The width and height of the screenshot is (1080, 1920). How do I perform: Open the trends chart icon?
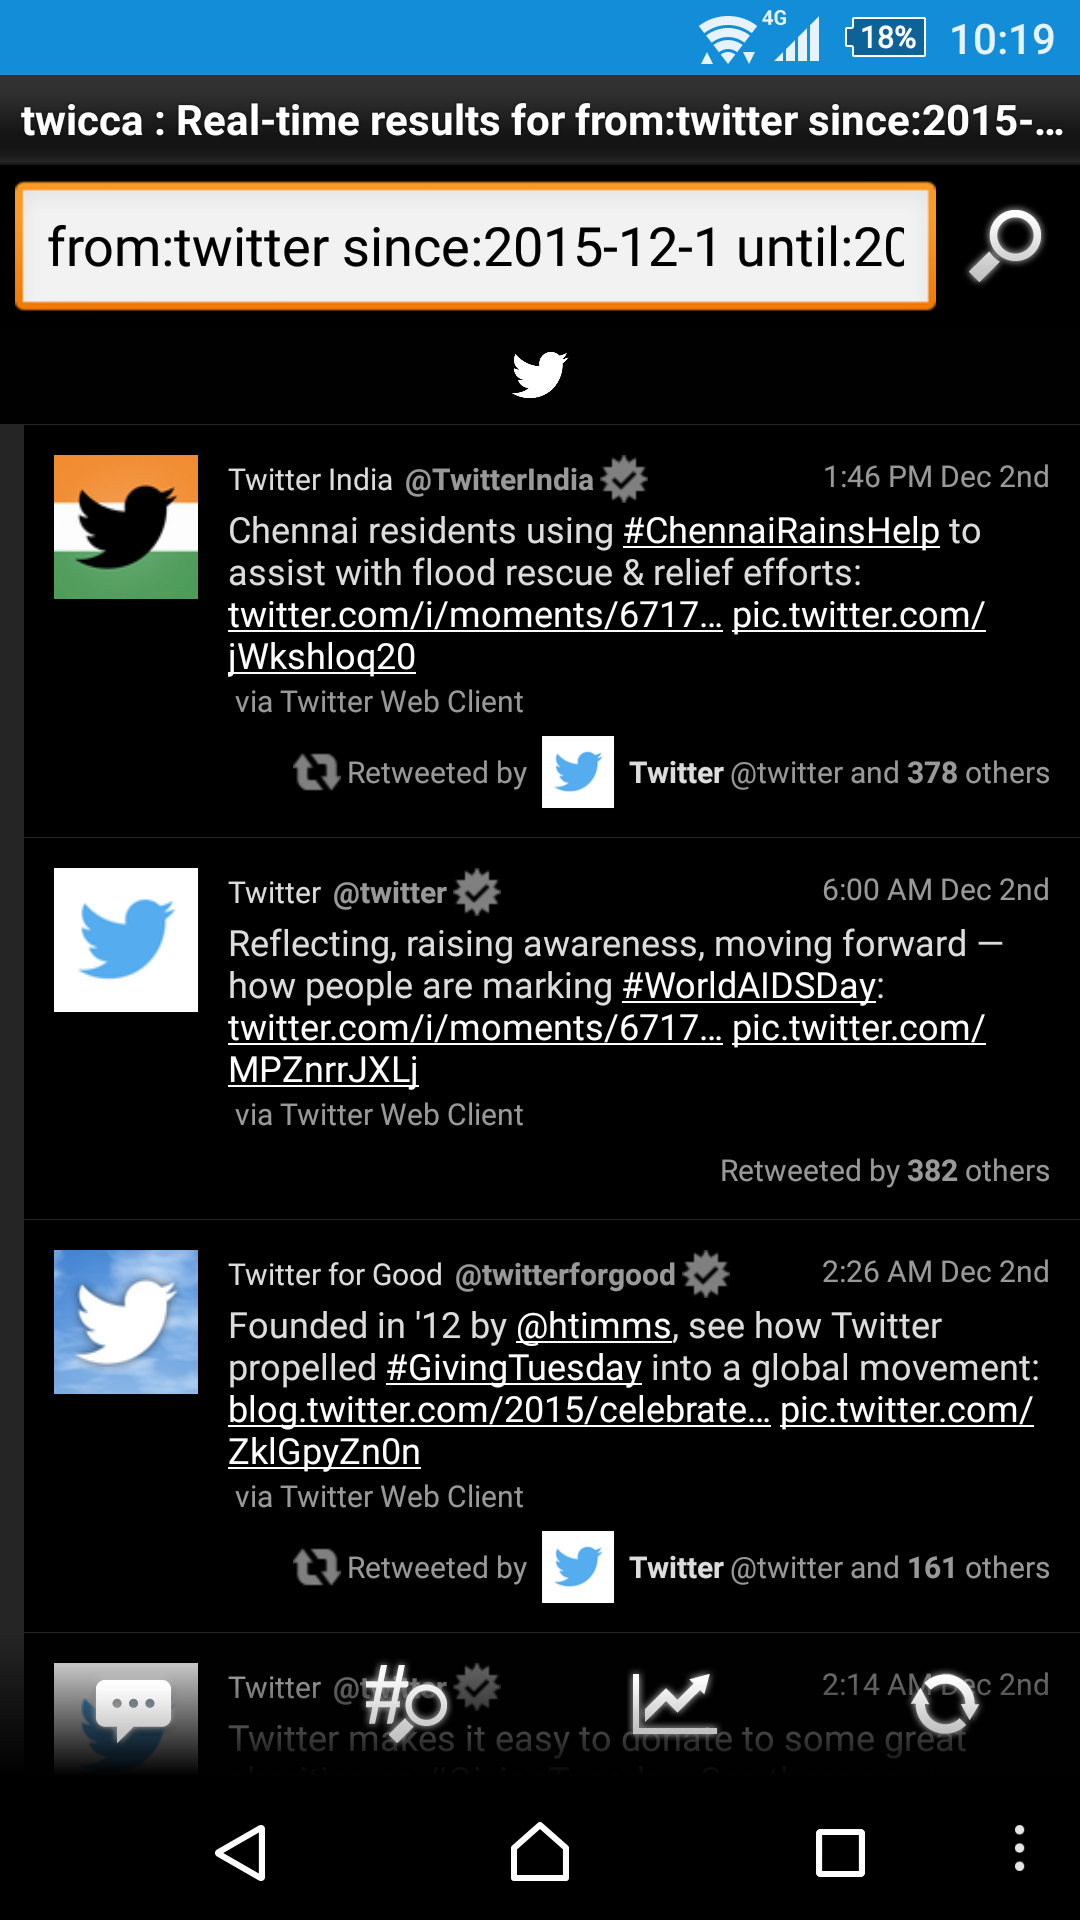[x=674, y=1703]
